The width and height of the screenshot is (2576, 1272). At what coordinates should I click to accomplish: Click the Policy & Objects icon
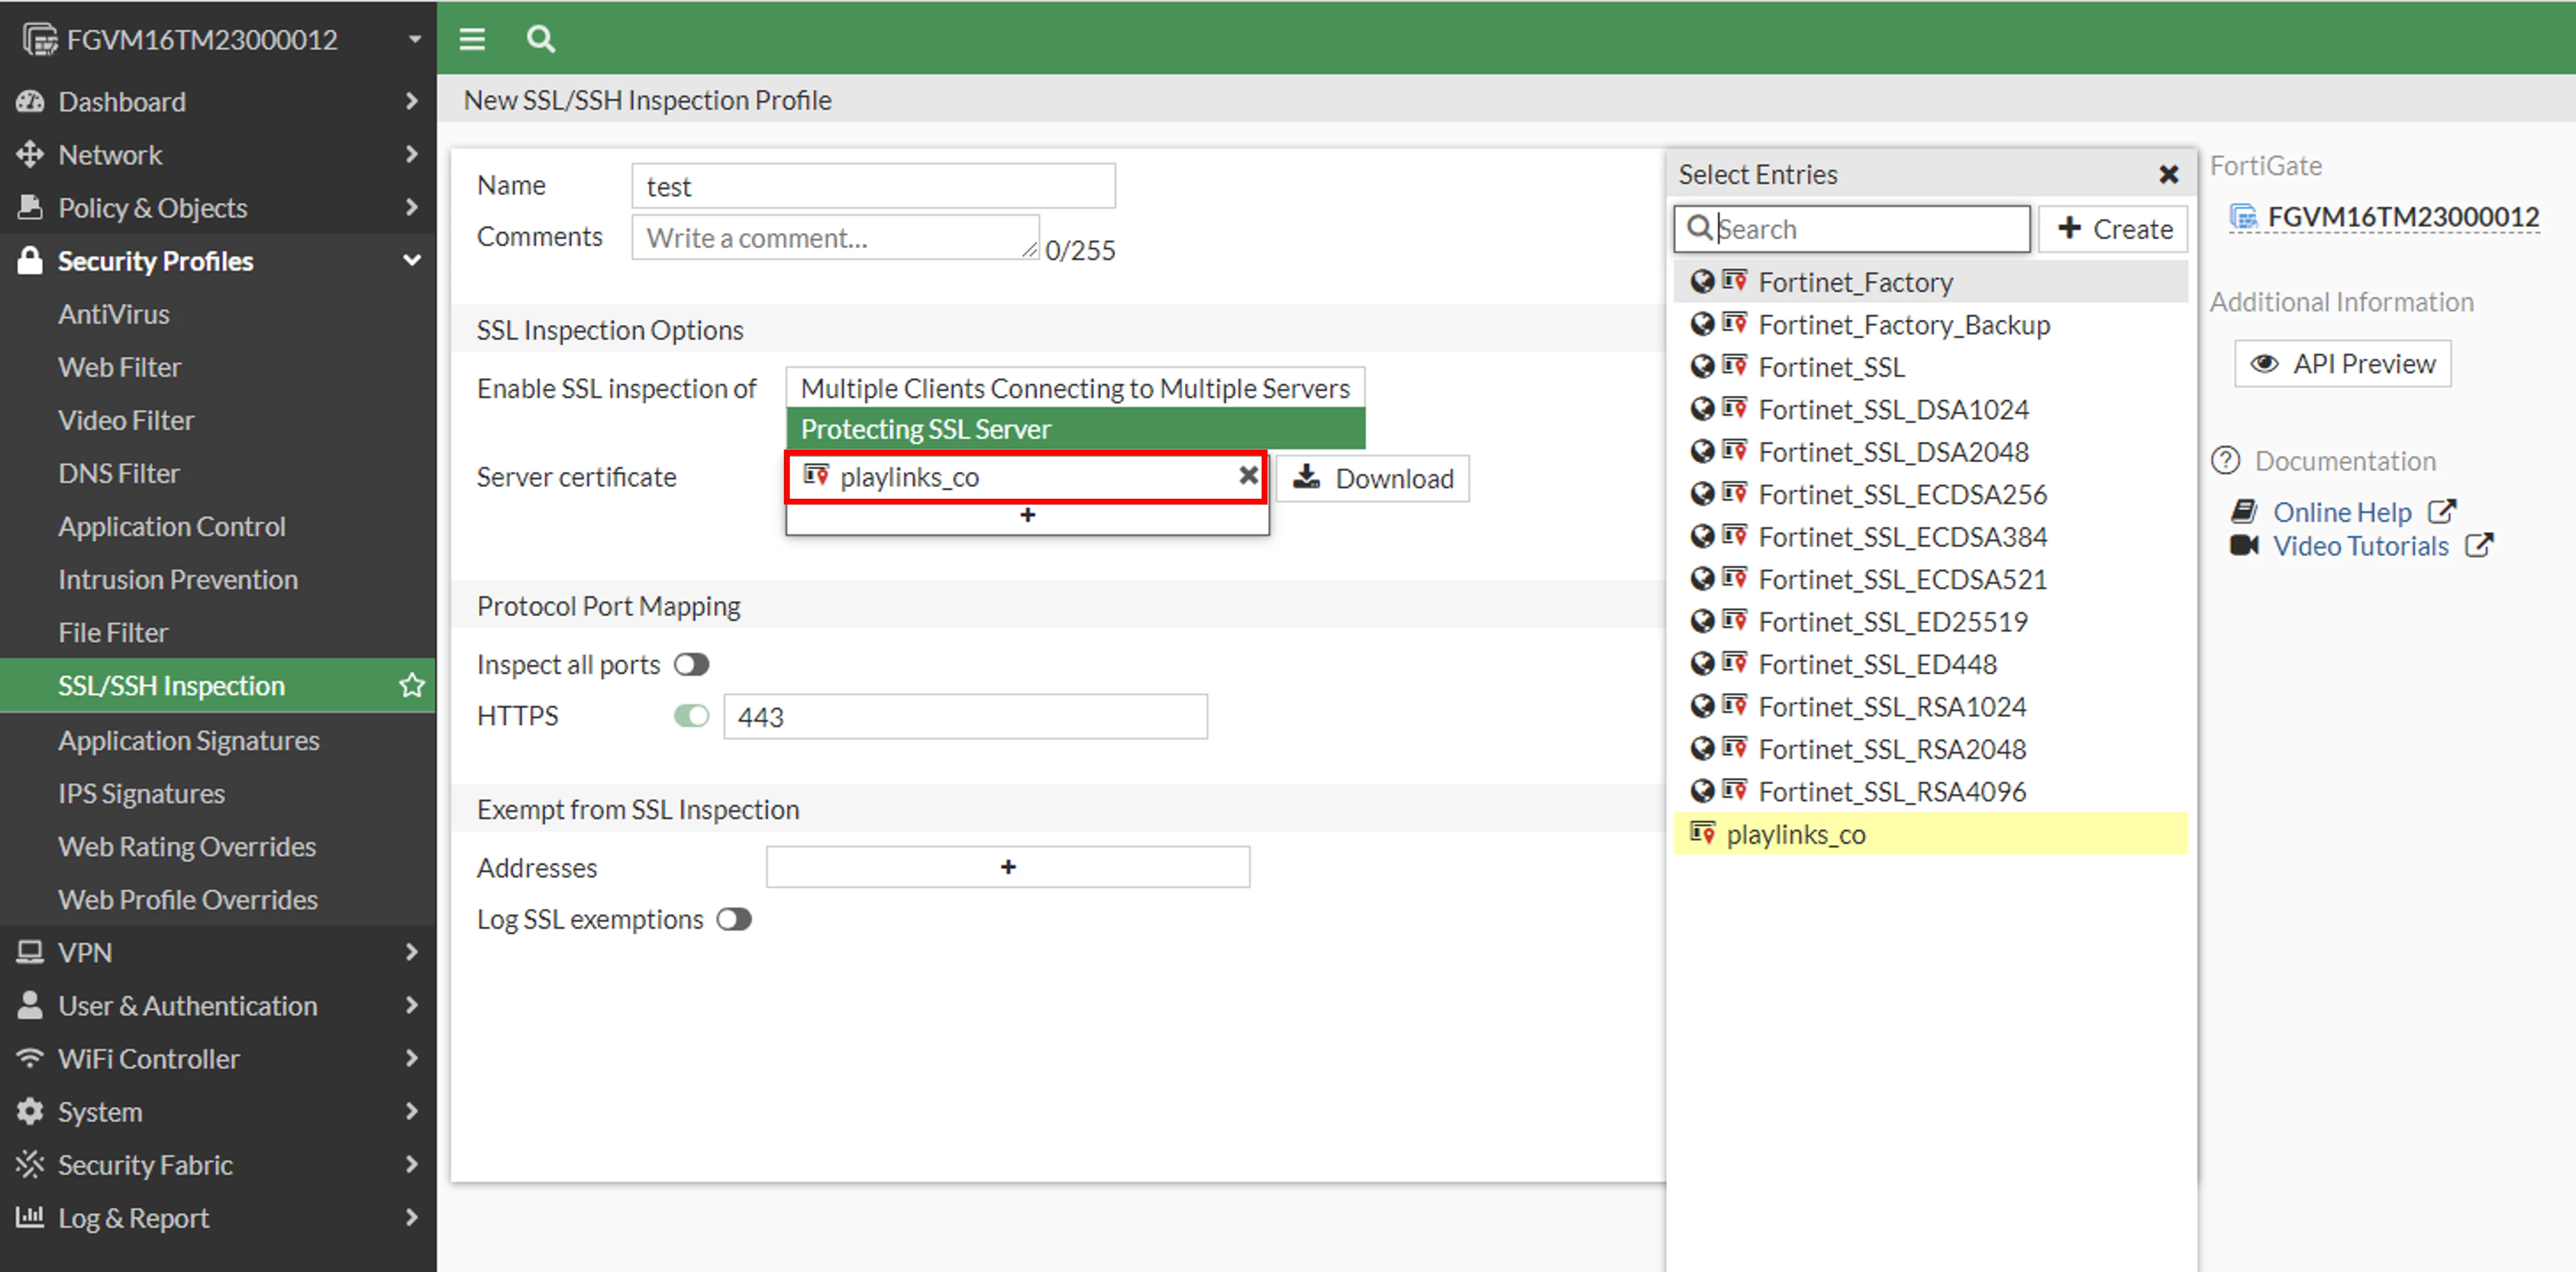coord(30,207)
